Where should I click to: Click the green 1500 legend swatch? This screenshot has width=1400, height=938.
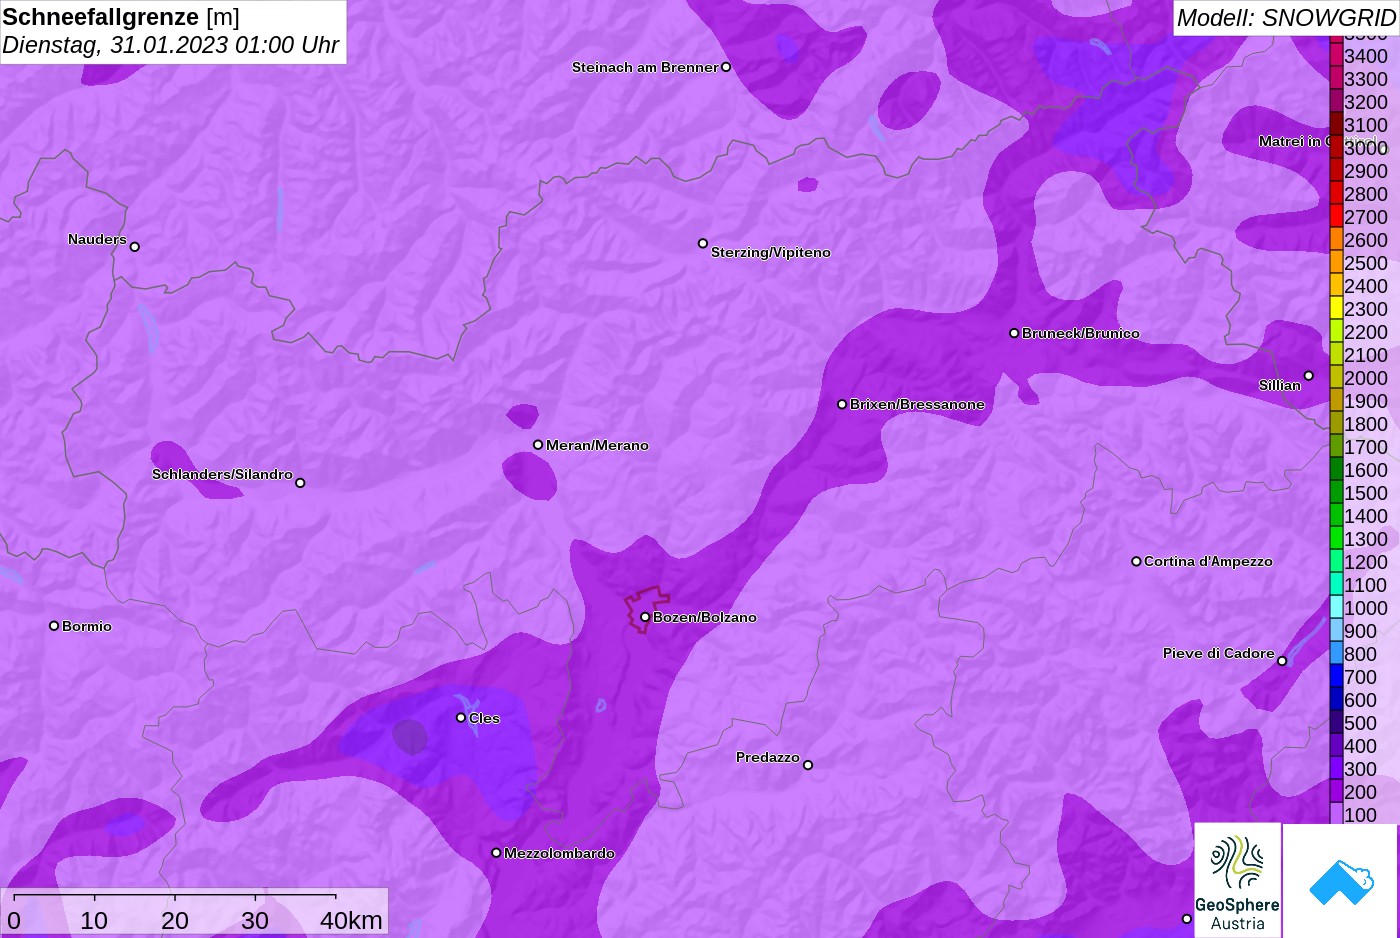[x=1336, y=492]
